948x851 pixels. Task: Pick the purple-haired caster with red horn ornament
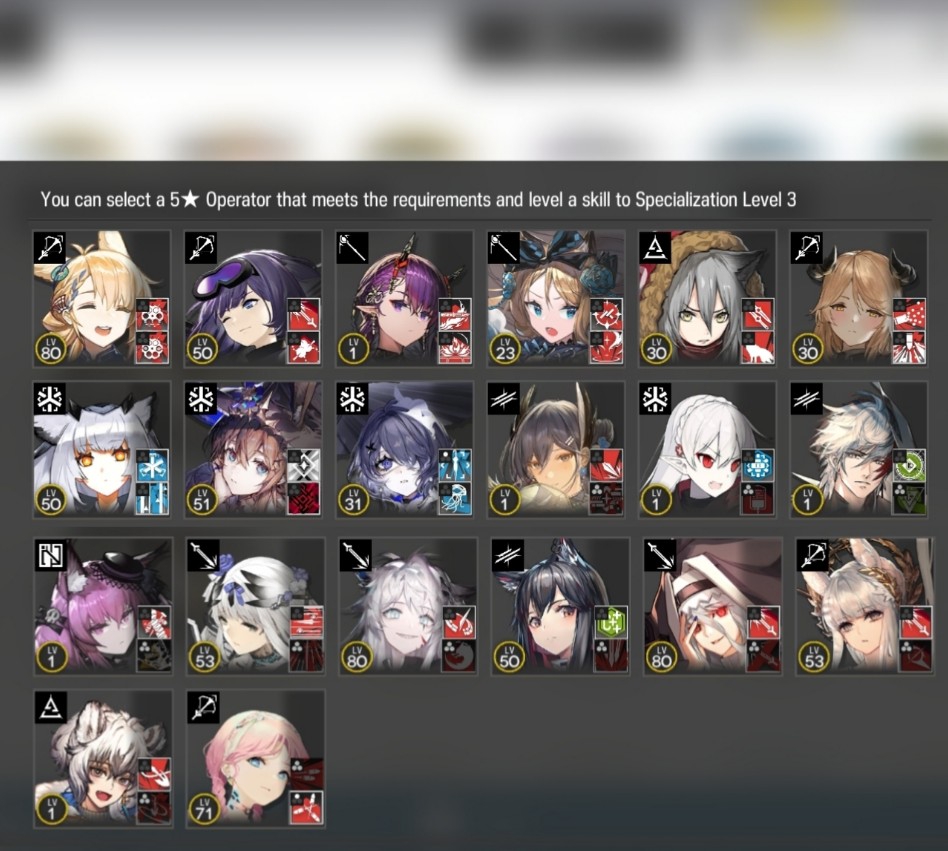pyautogui.click(x=404, y=299)
